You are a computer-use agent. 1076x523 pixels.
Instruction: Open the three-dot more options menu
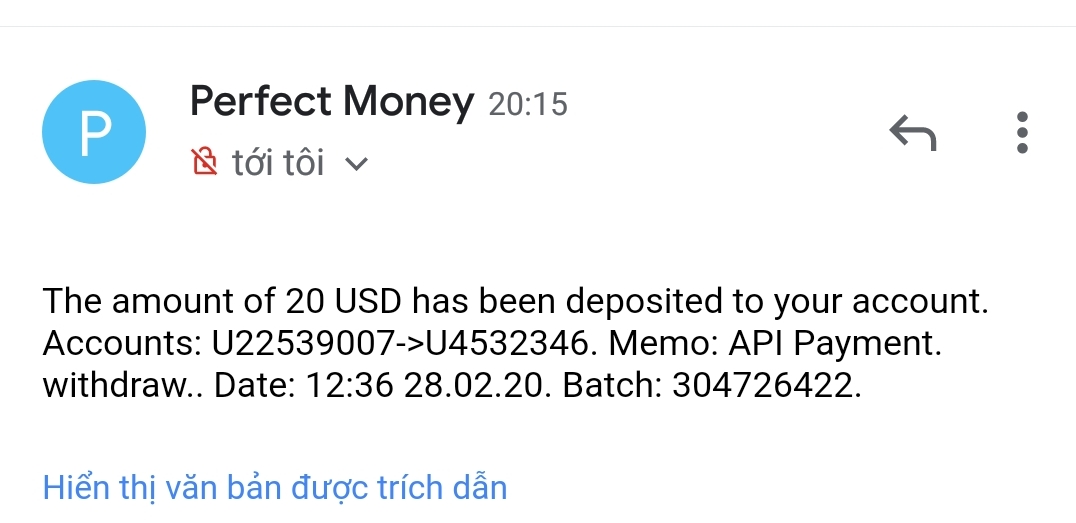click(x=1021, y=132)
